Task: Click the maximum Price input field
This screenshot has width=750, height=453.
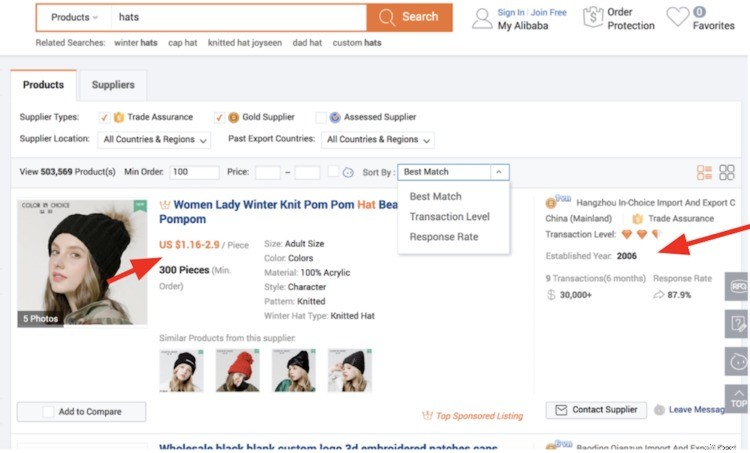Action: [307, 172]
